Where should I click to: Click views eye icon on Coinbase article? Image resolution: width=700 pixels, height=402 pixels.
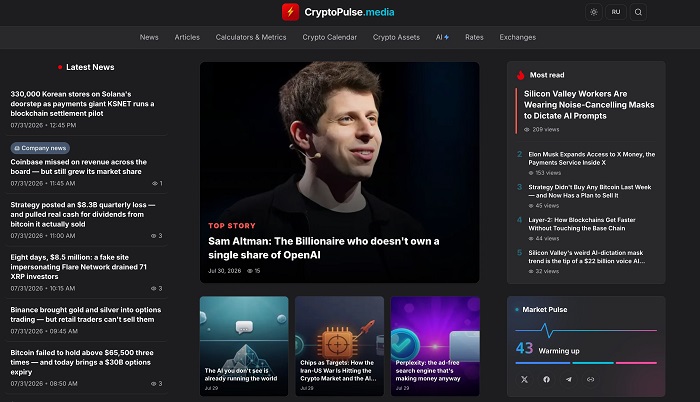point(154,184)
